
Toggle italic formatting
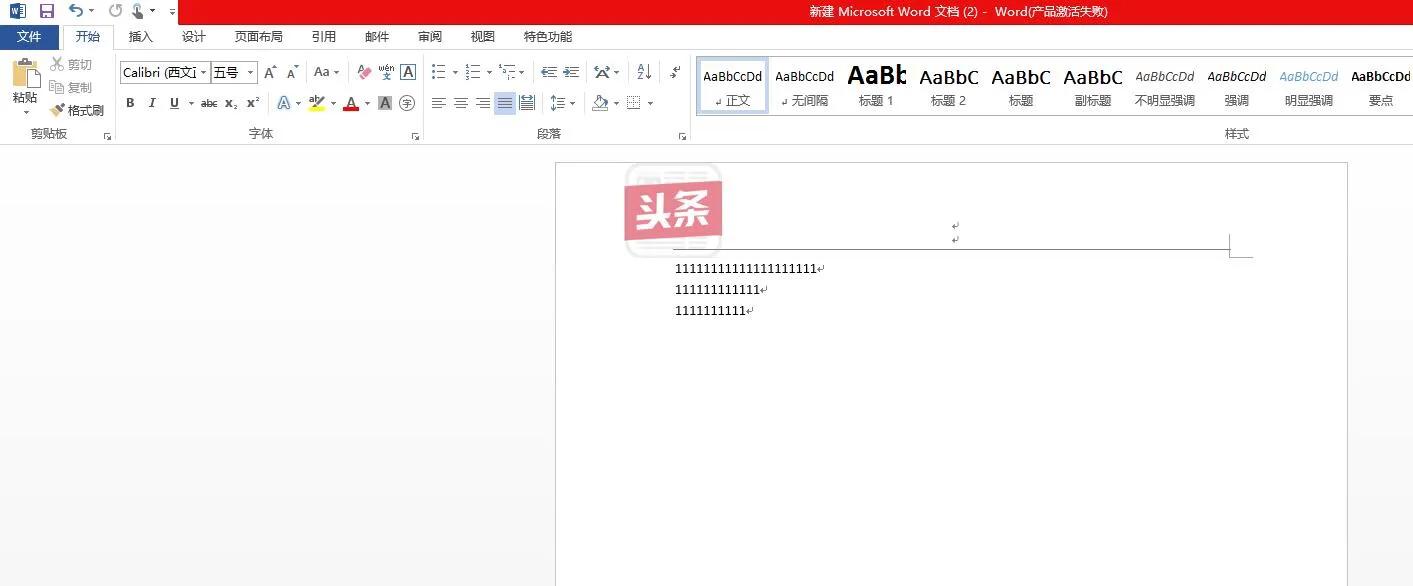pyautogui.click(x=151, y=103)
